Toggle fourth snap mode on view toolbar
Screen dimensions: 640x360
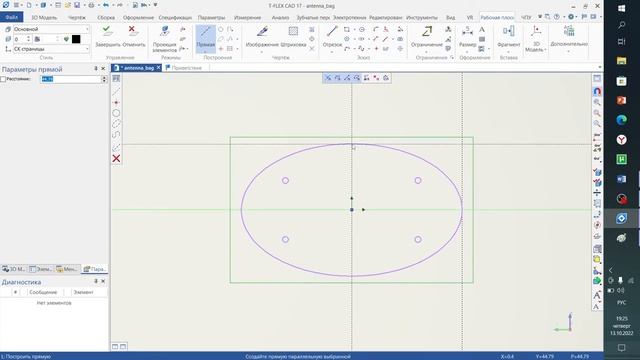point(357,78)
